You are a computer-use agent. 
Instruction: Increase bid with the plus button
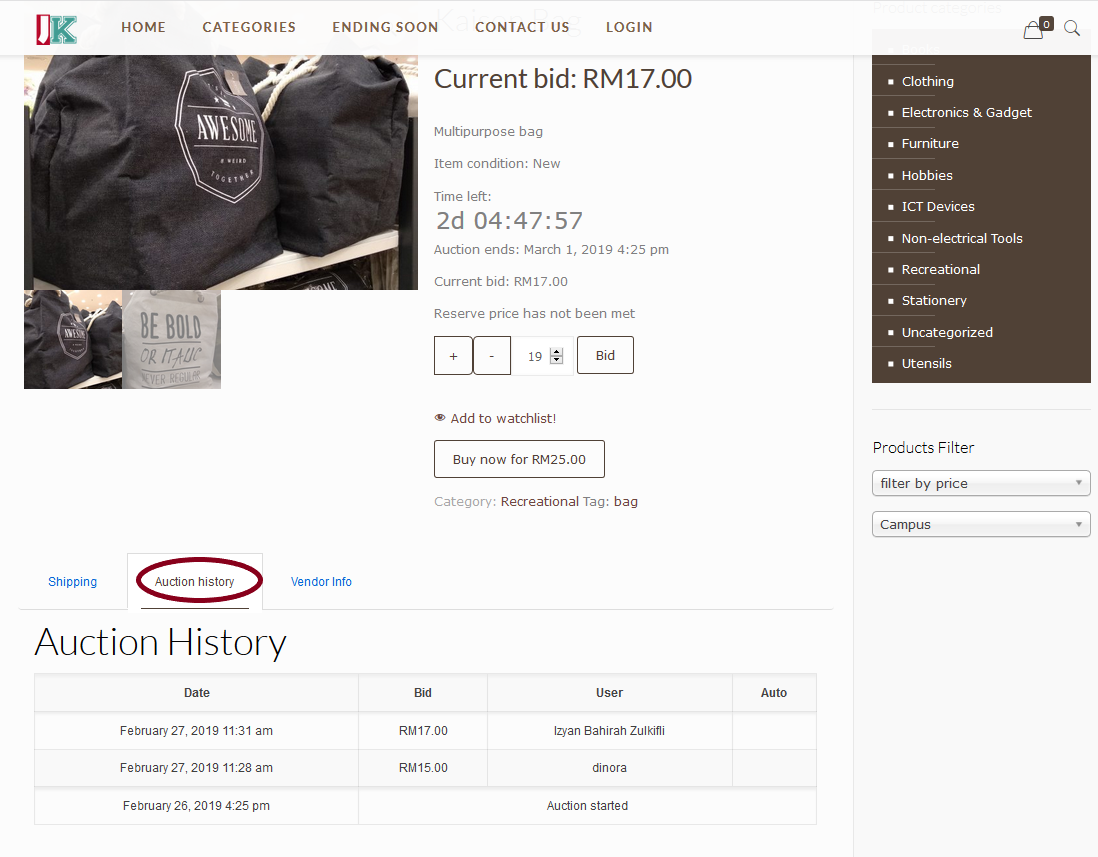coord(453,356)
